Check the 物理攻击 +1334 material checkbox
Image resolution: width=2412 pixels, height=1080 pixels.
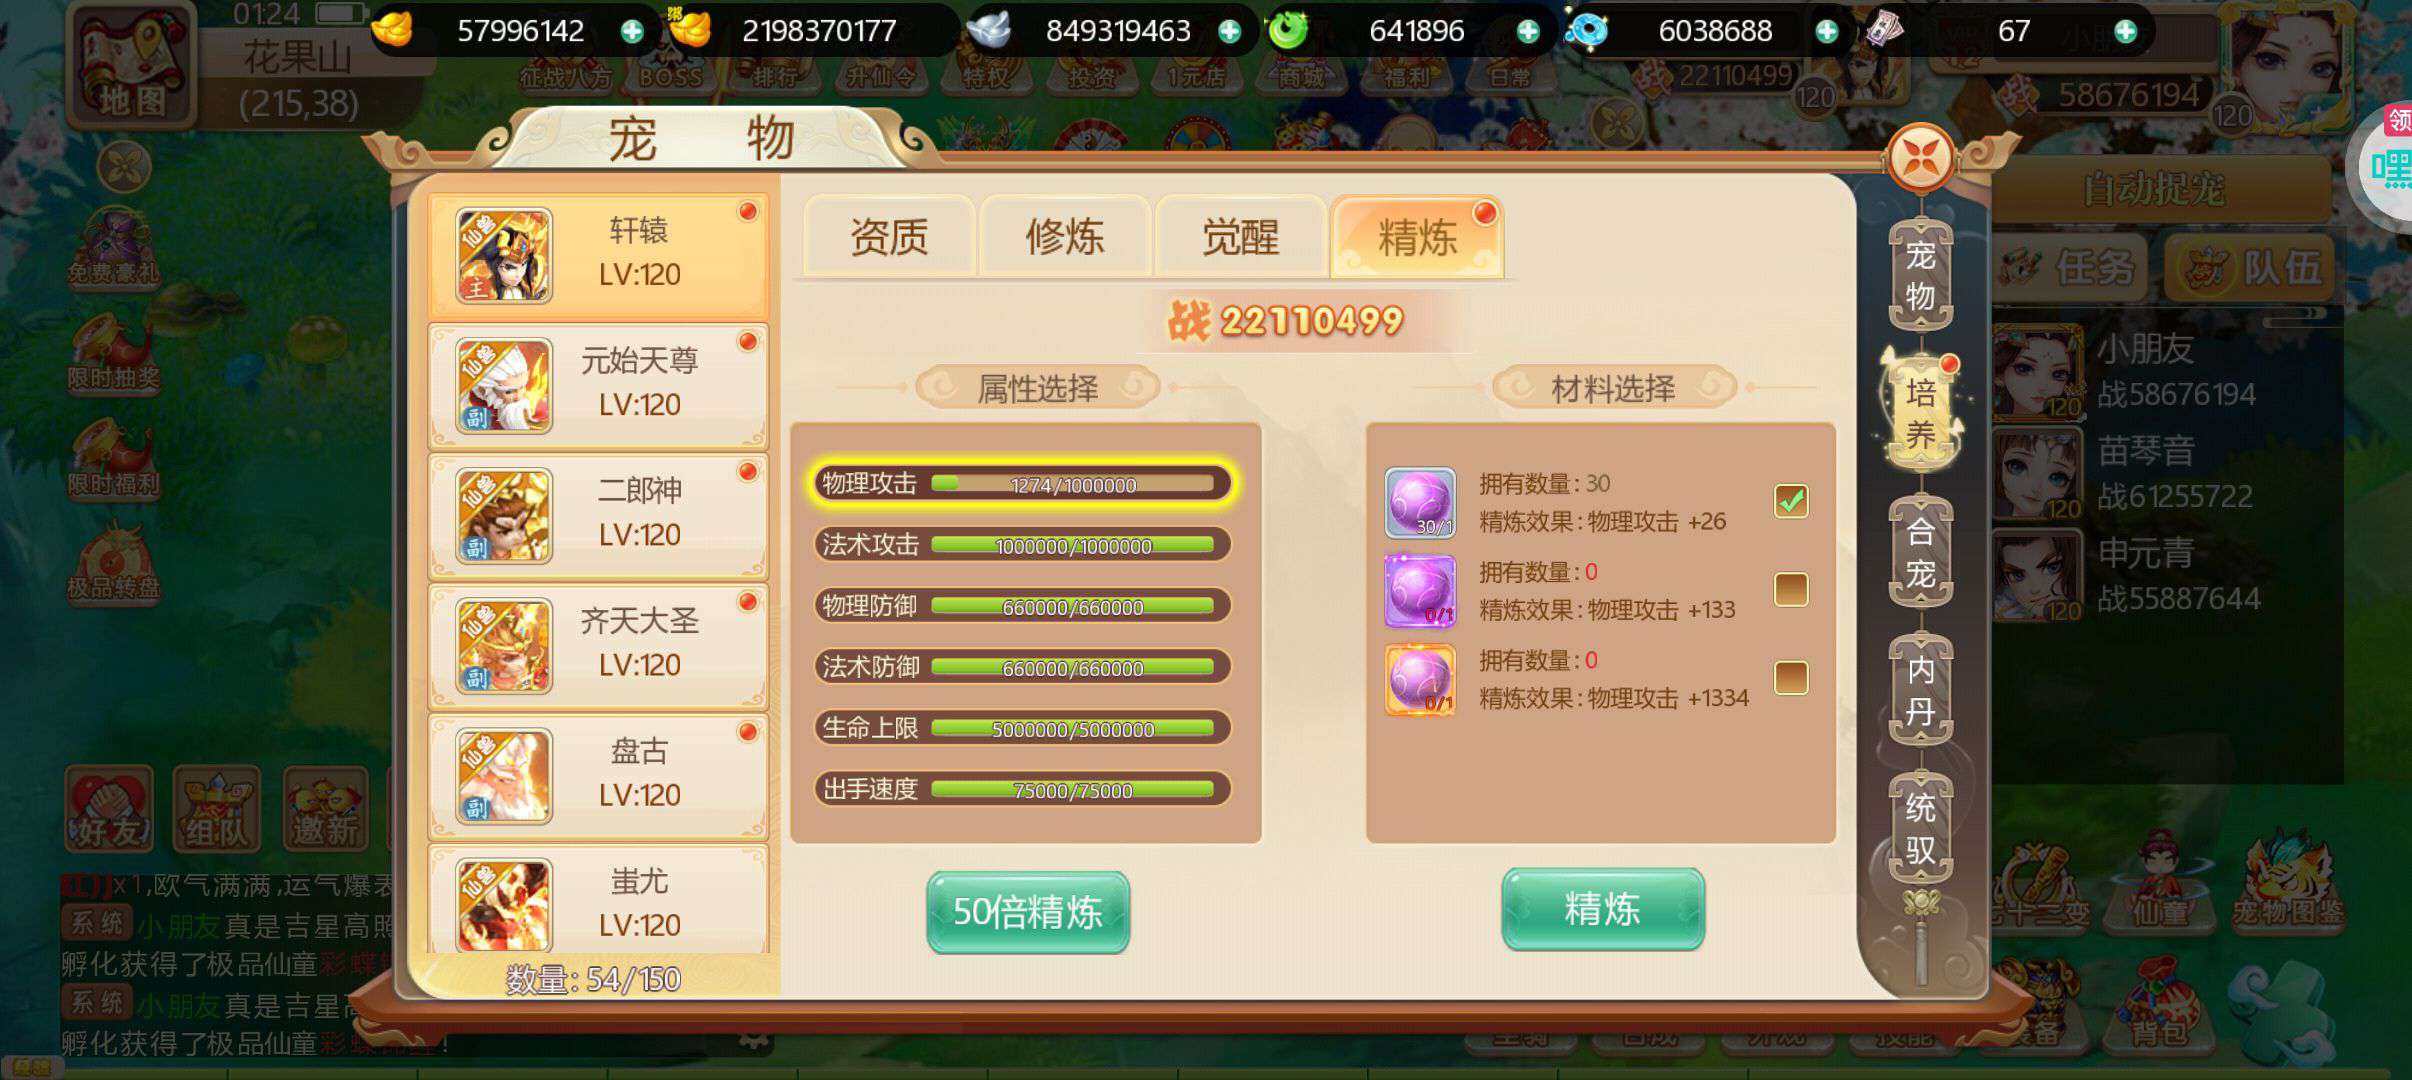[1791, 677]
